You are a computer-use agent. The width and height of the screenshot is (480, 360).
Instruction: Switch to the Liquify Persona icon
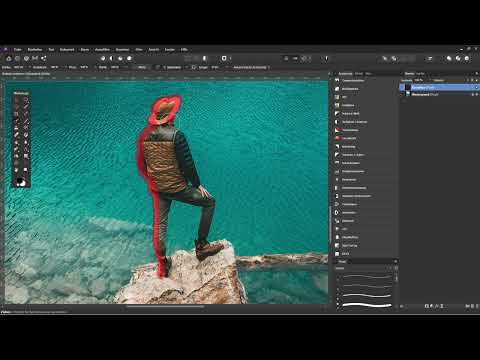tap(17, 58)
